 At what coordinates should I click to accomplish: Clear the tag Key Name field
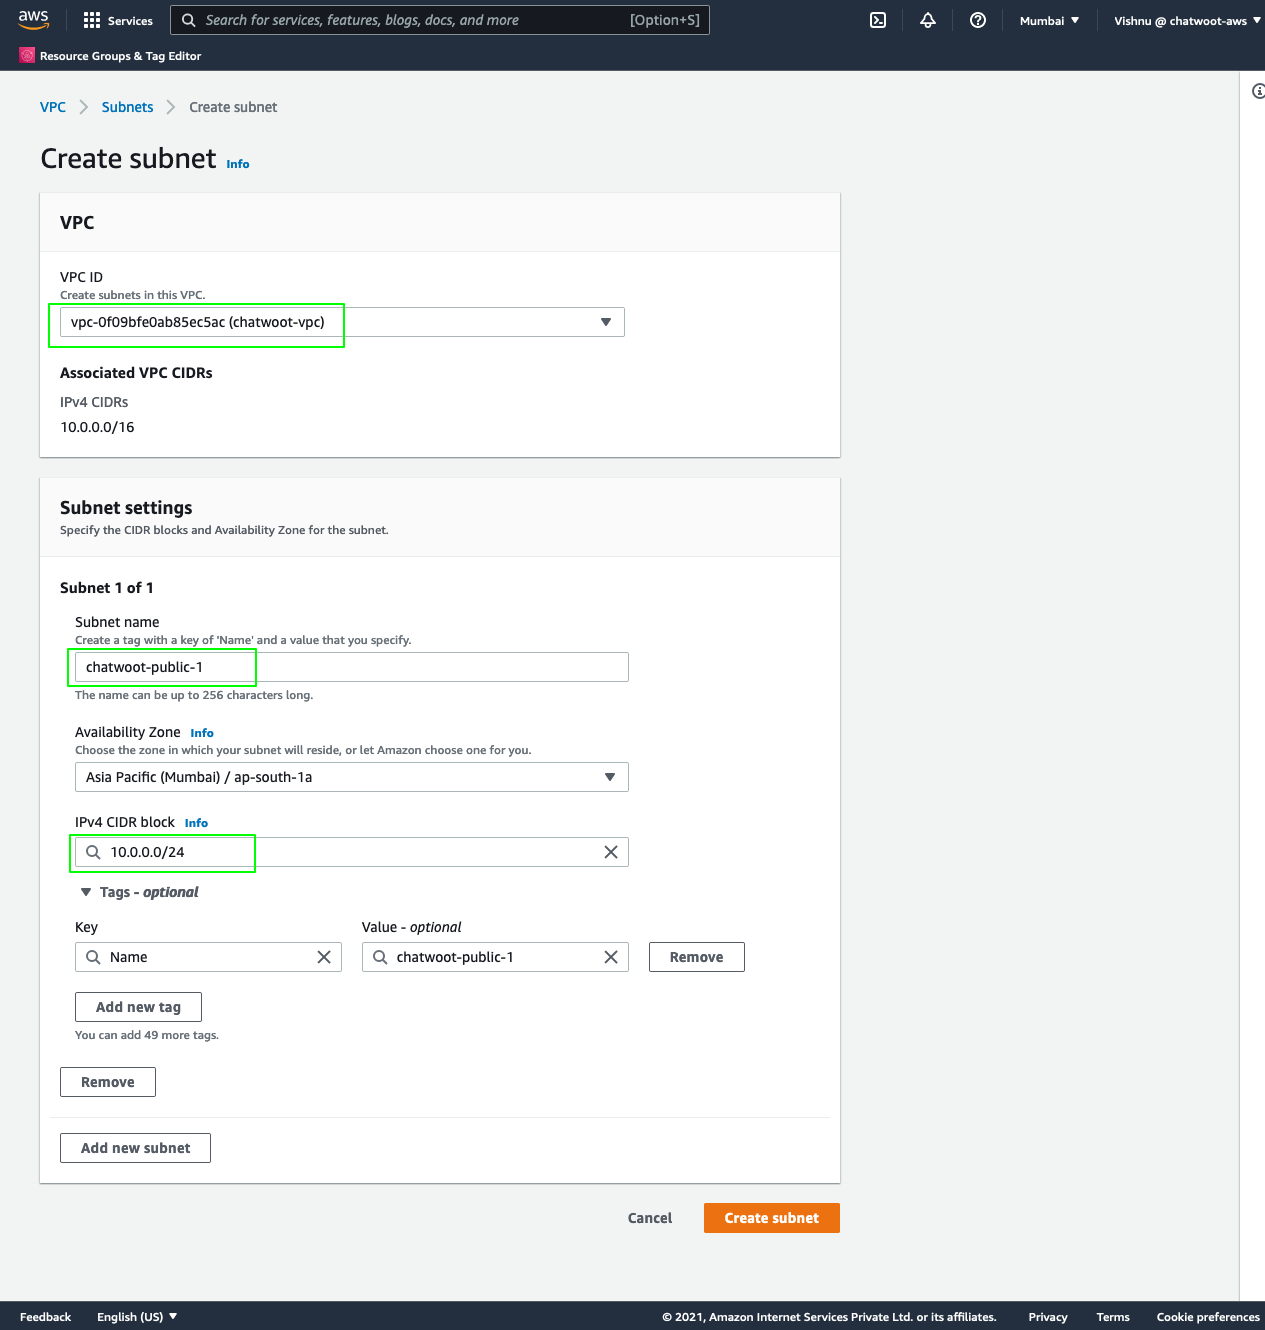324,957
